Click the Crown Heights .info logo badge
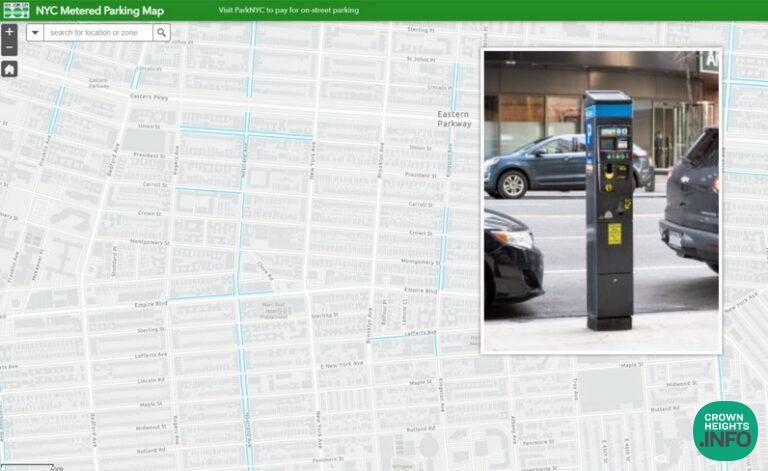Image resolution: width=768 pixels, height=471 pixels. click(725, 431)
